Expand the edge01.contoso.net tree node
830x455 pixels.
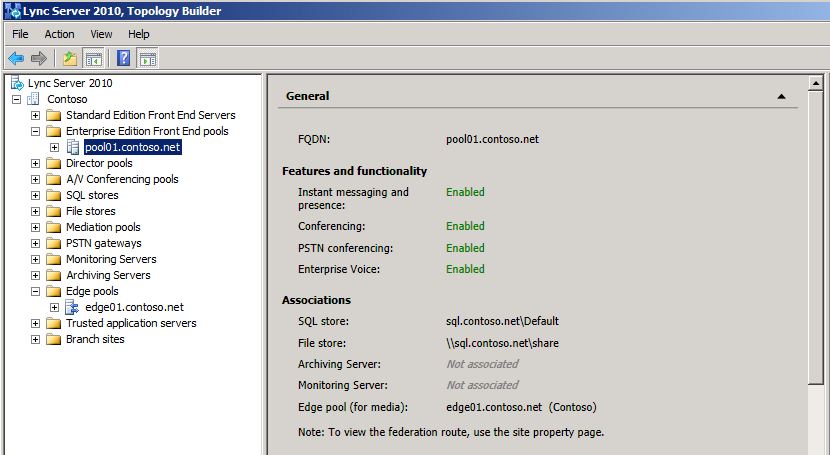[x=55, y=307]
